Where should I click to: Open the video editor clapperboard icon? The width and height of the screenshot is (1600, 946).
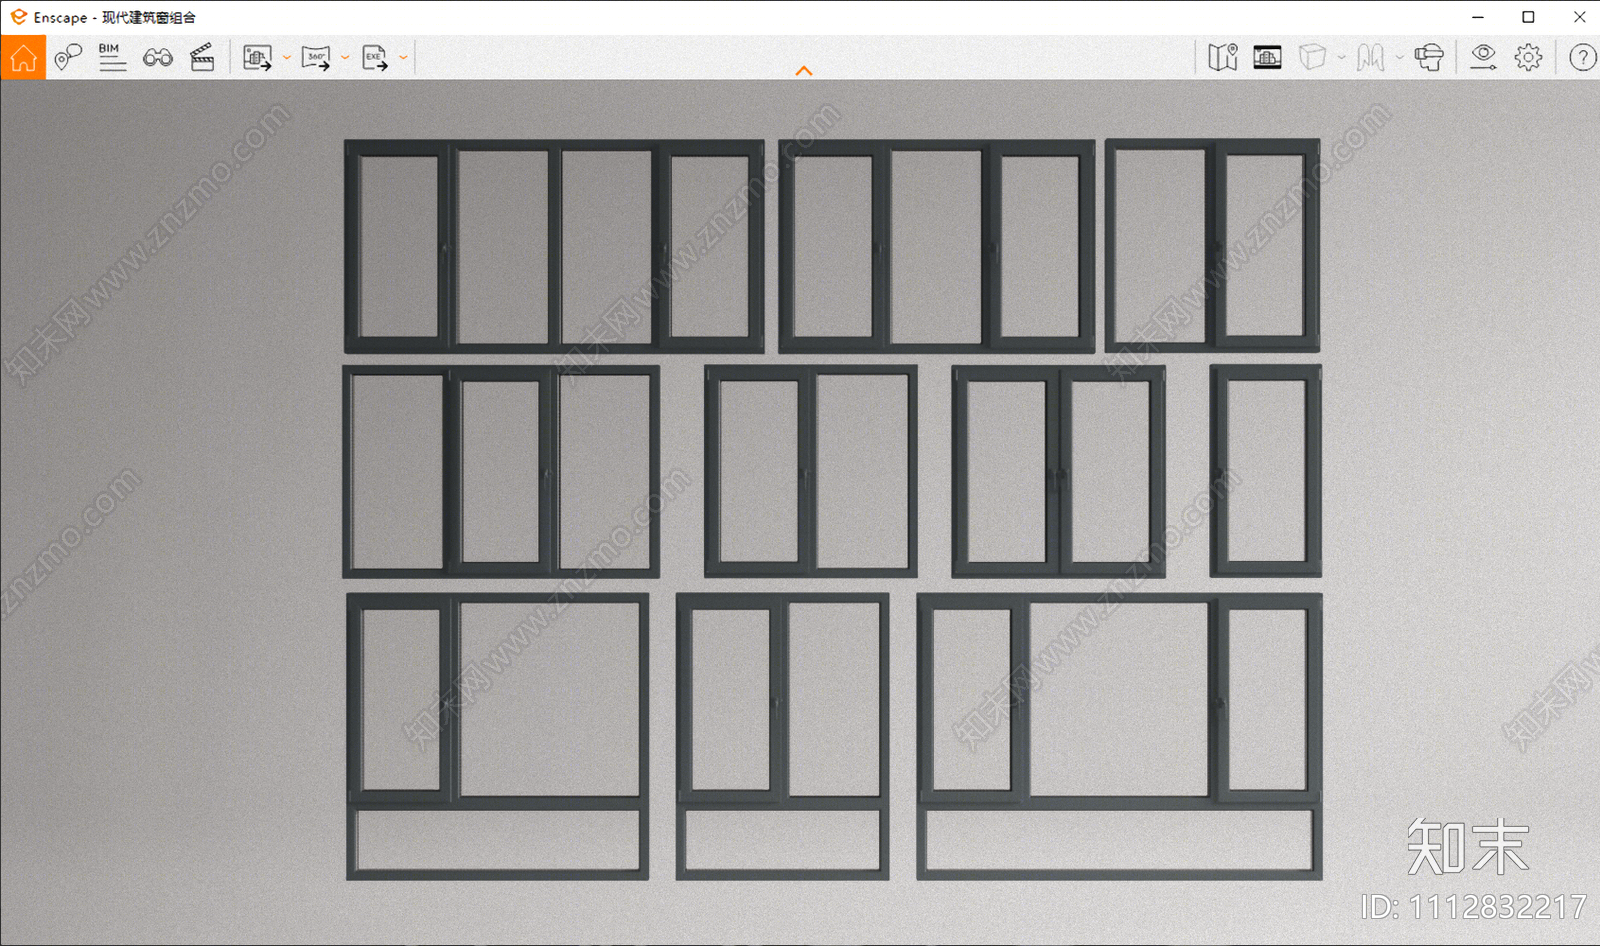click(x=202, y=58)
